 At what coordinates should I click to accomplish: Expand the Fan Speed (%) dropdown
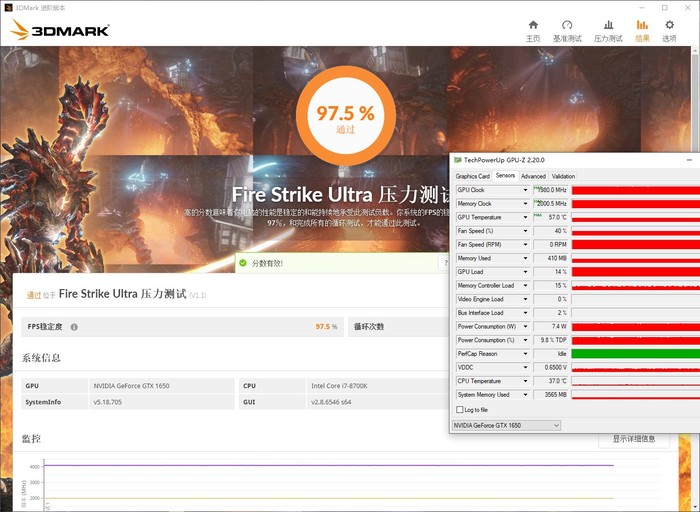pos(525,231)
